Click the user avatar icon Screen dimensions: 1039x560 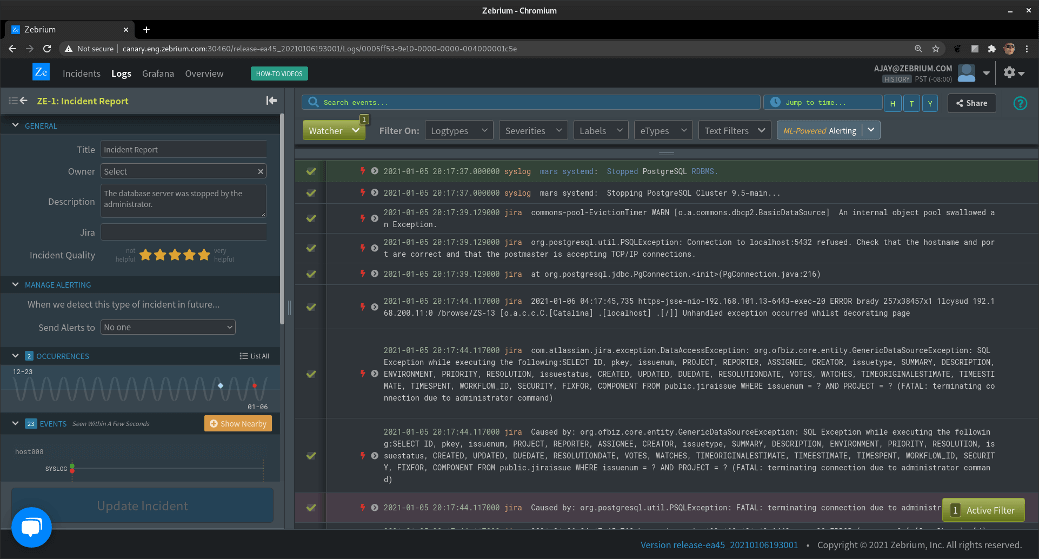[x=967, y=72]
